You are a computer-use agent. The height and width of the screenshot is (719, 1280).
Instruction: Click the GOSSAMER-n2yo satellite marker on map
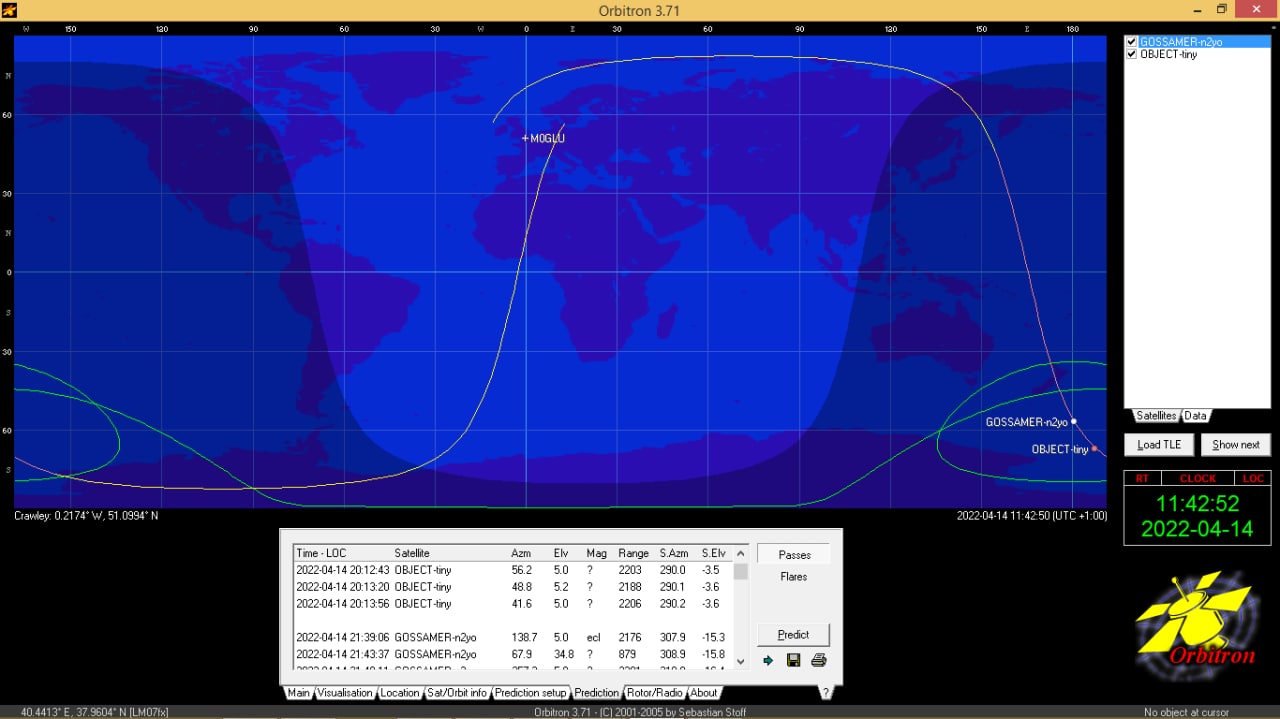click(1074, 422)
